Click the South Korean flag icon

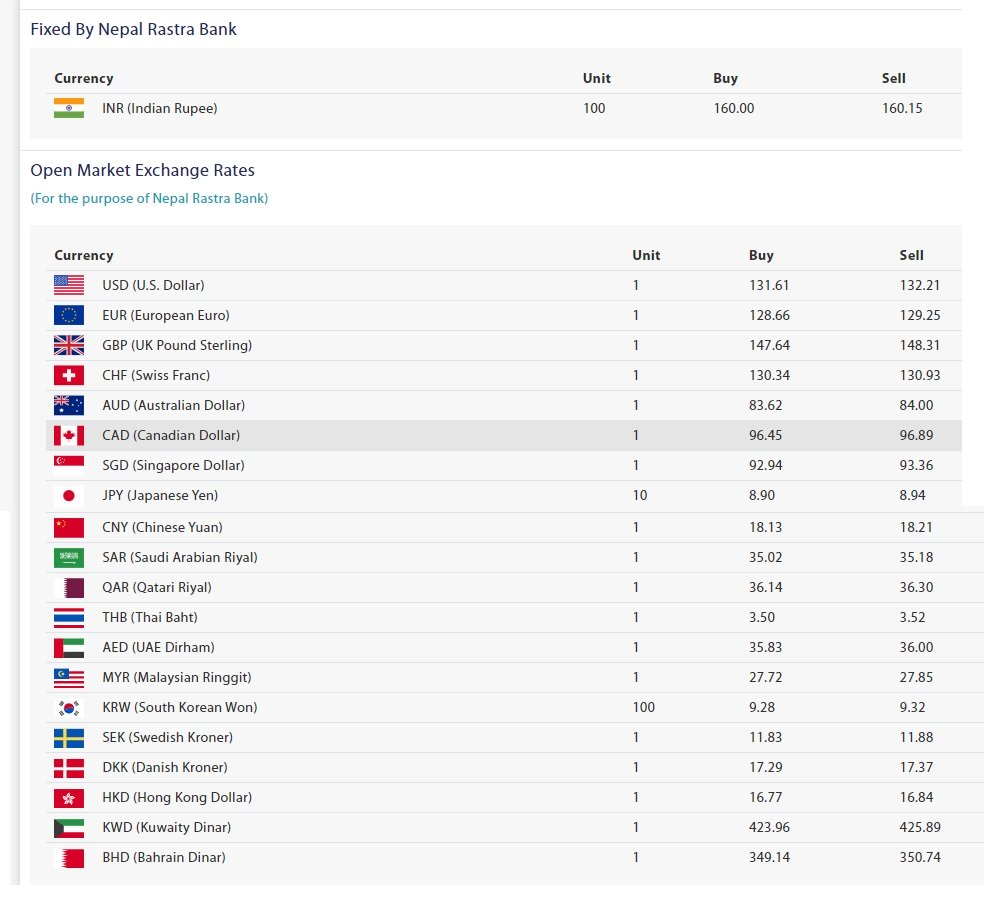coord(69,708)
